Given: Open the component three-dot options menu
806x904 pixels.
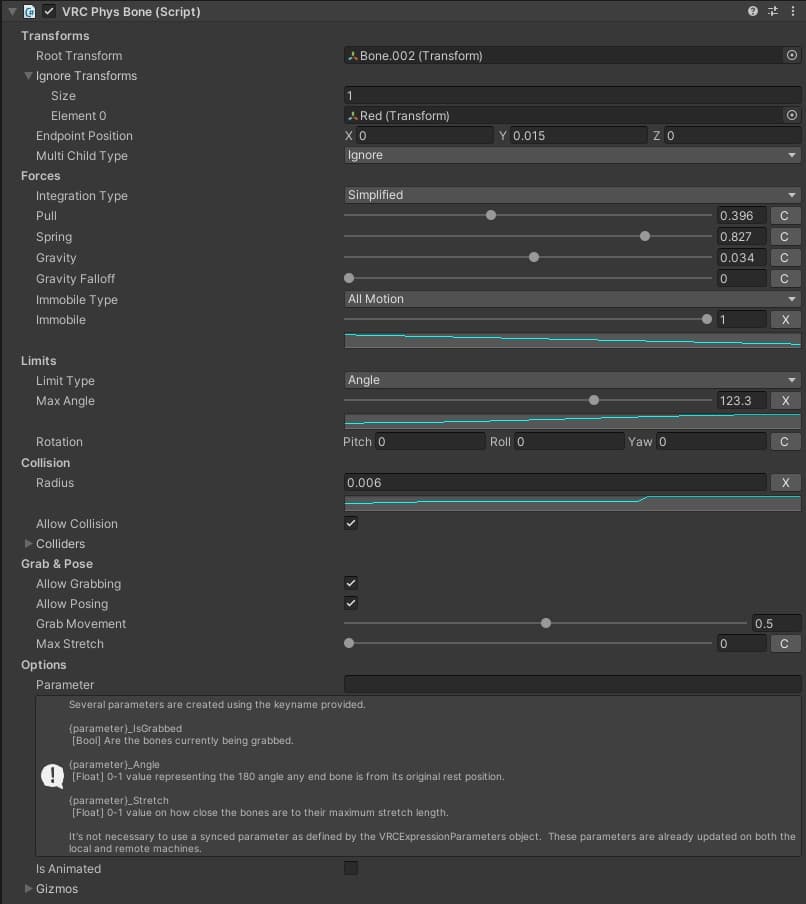Looking at the screenshot, I should tap(792, 11).
